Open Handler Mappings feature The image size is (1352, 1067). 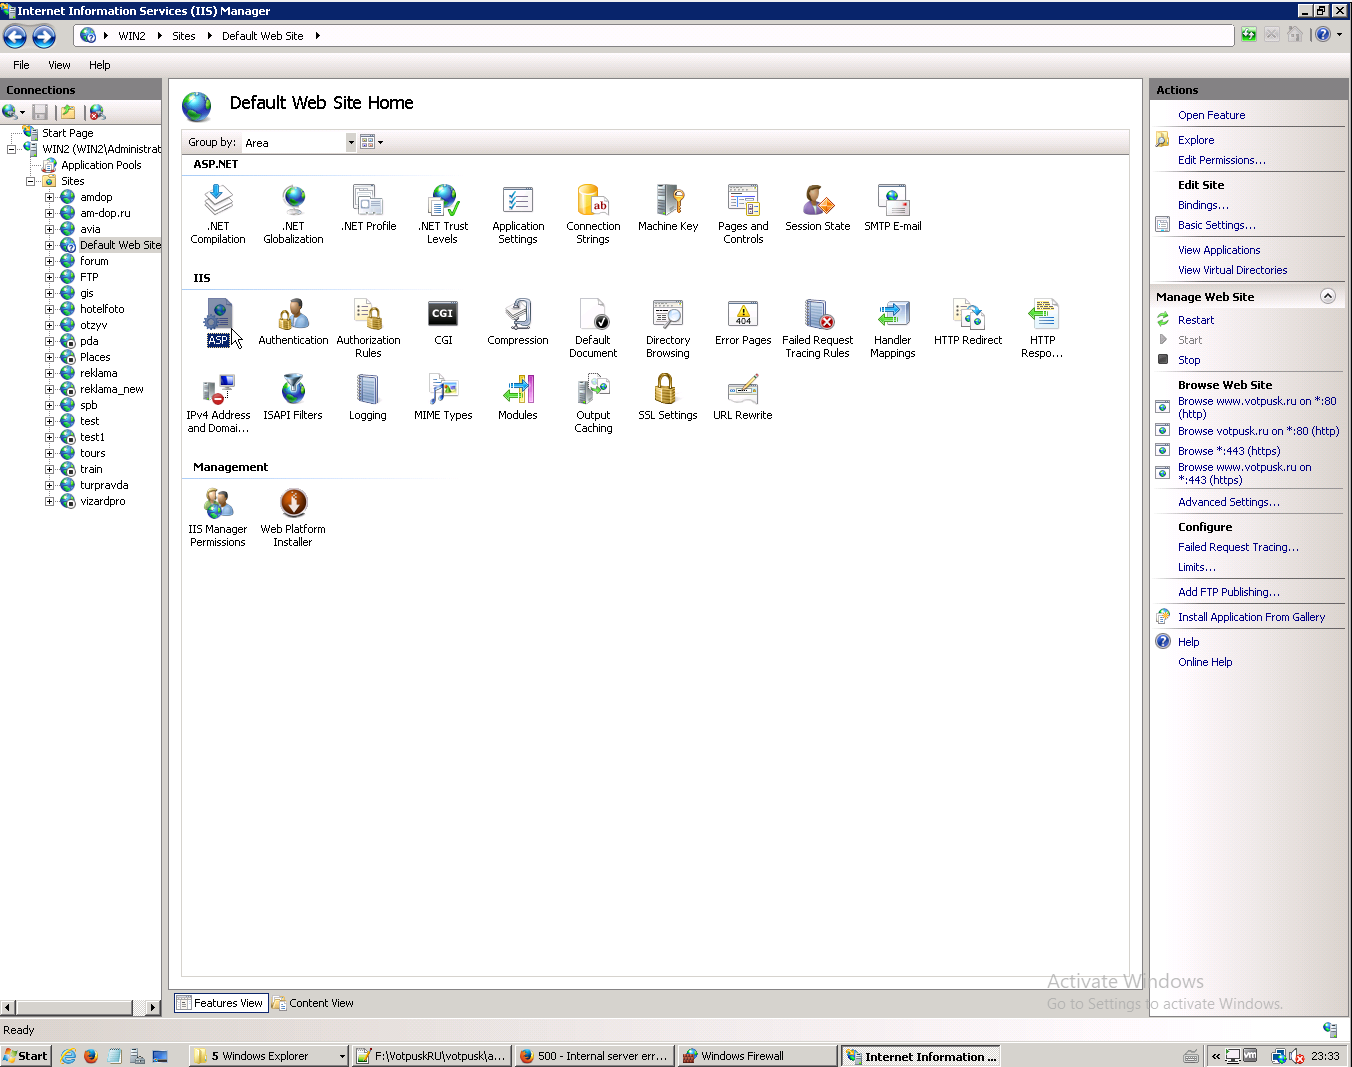893,327
